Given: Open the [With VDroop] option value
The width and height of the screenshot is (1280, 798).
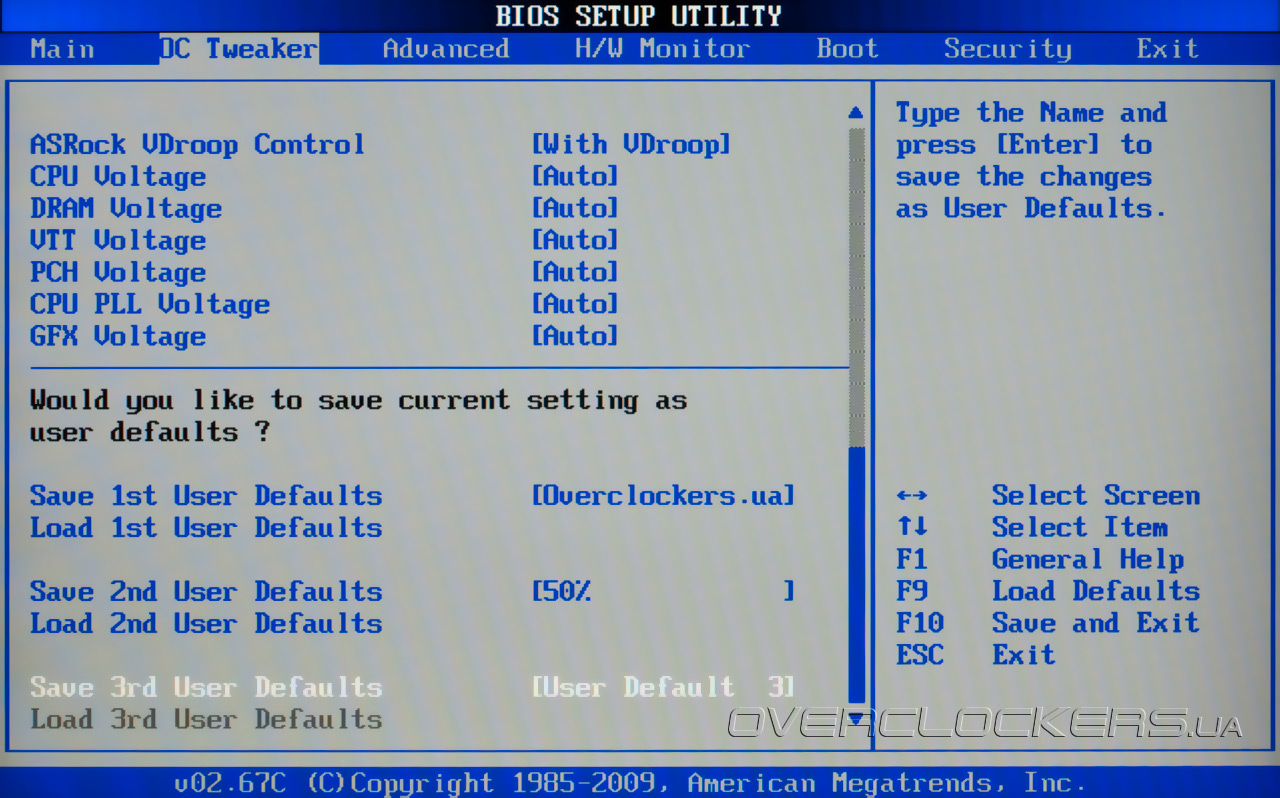Looking at the screenshot, I should point(631,144).
